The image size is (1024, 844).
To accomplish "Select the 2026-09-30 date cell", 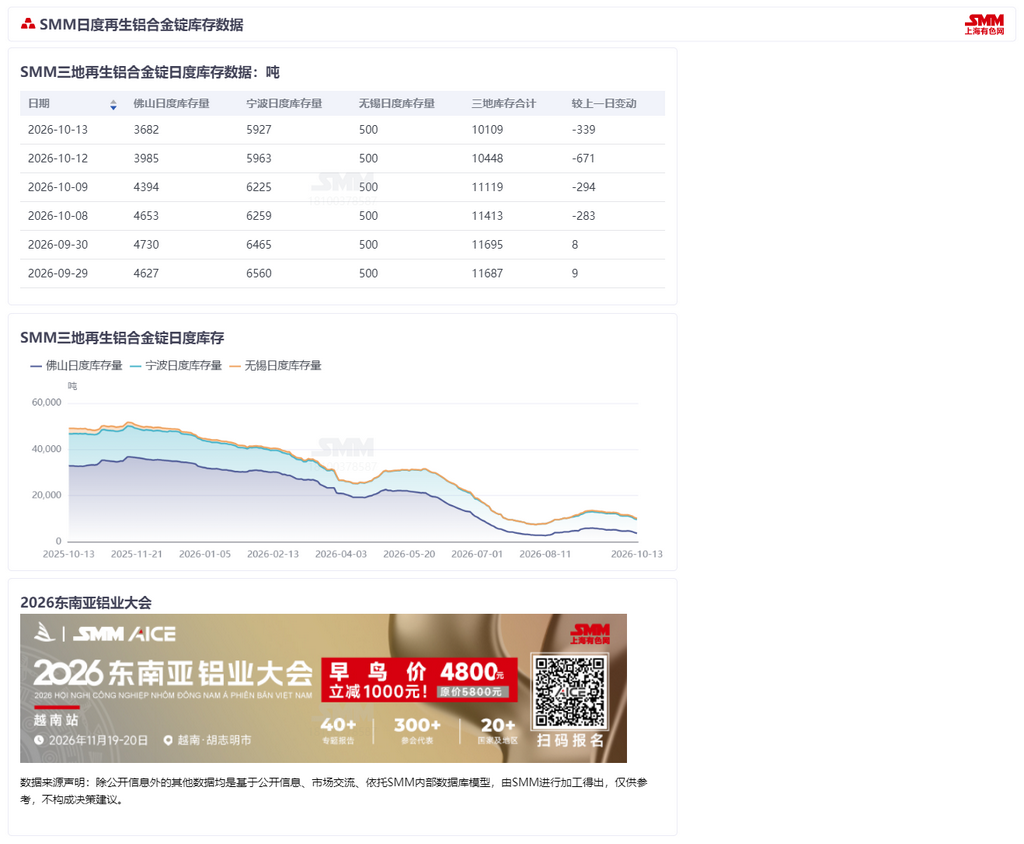I will (x=57, y=244).
